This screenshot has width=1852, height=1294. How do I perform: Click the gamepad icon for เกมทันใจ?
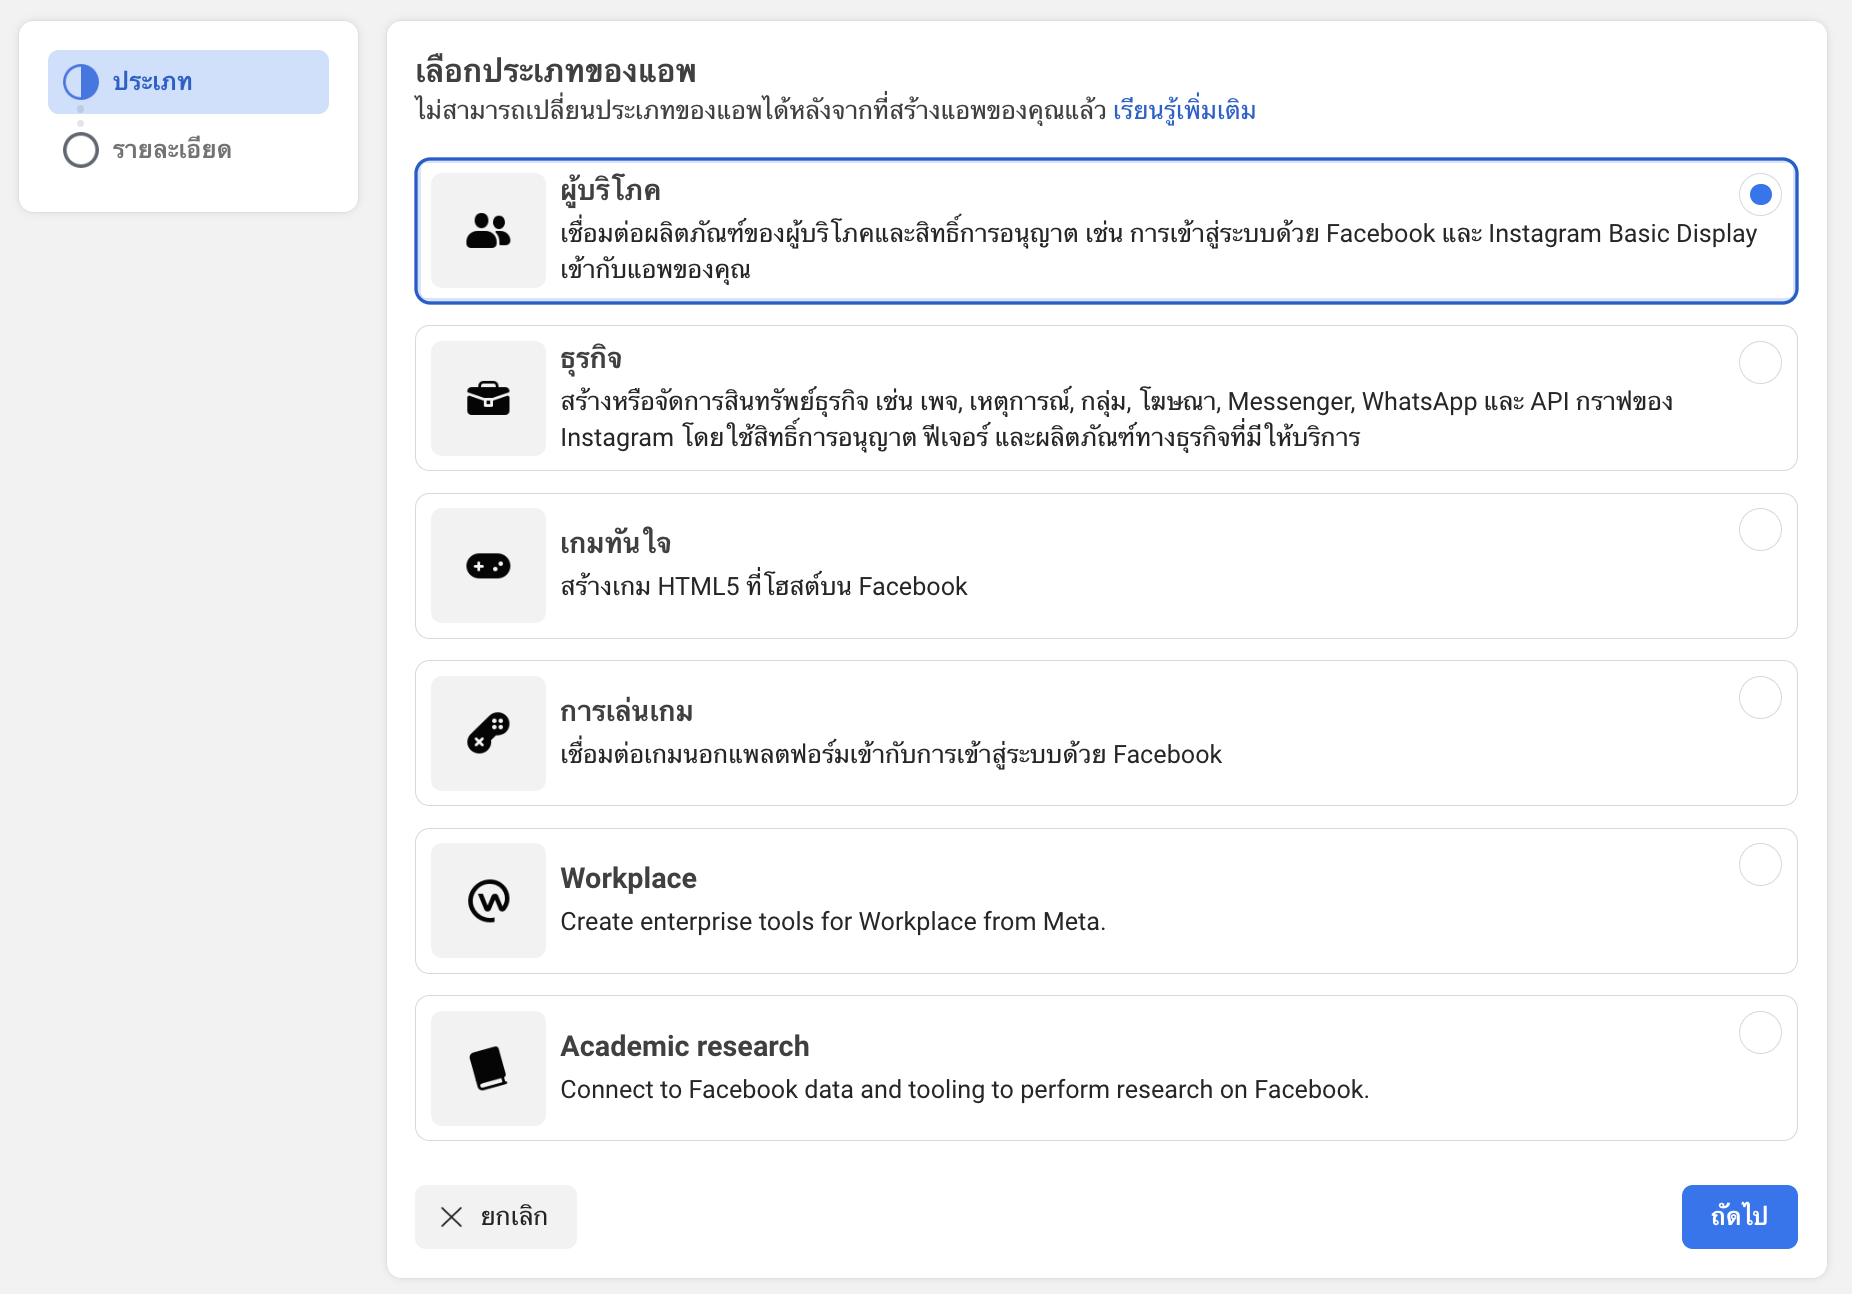[488, 566]
